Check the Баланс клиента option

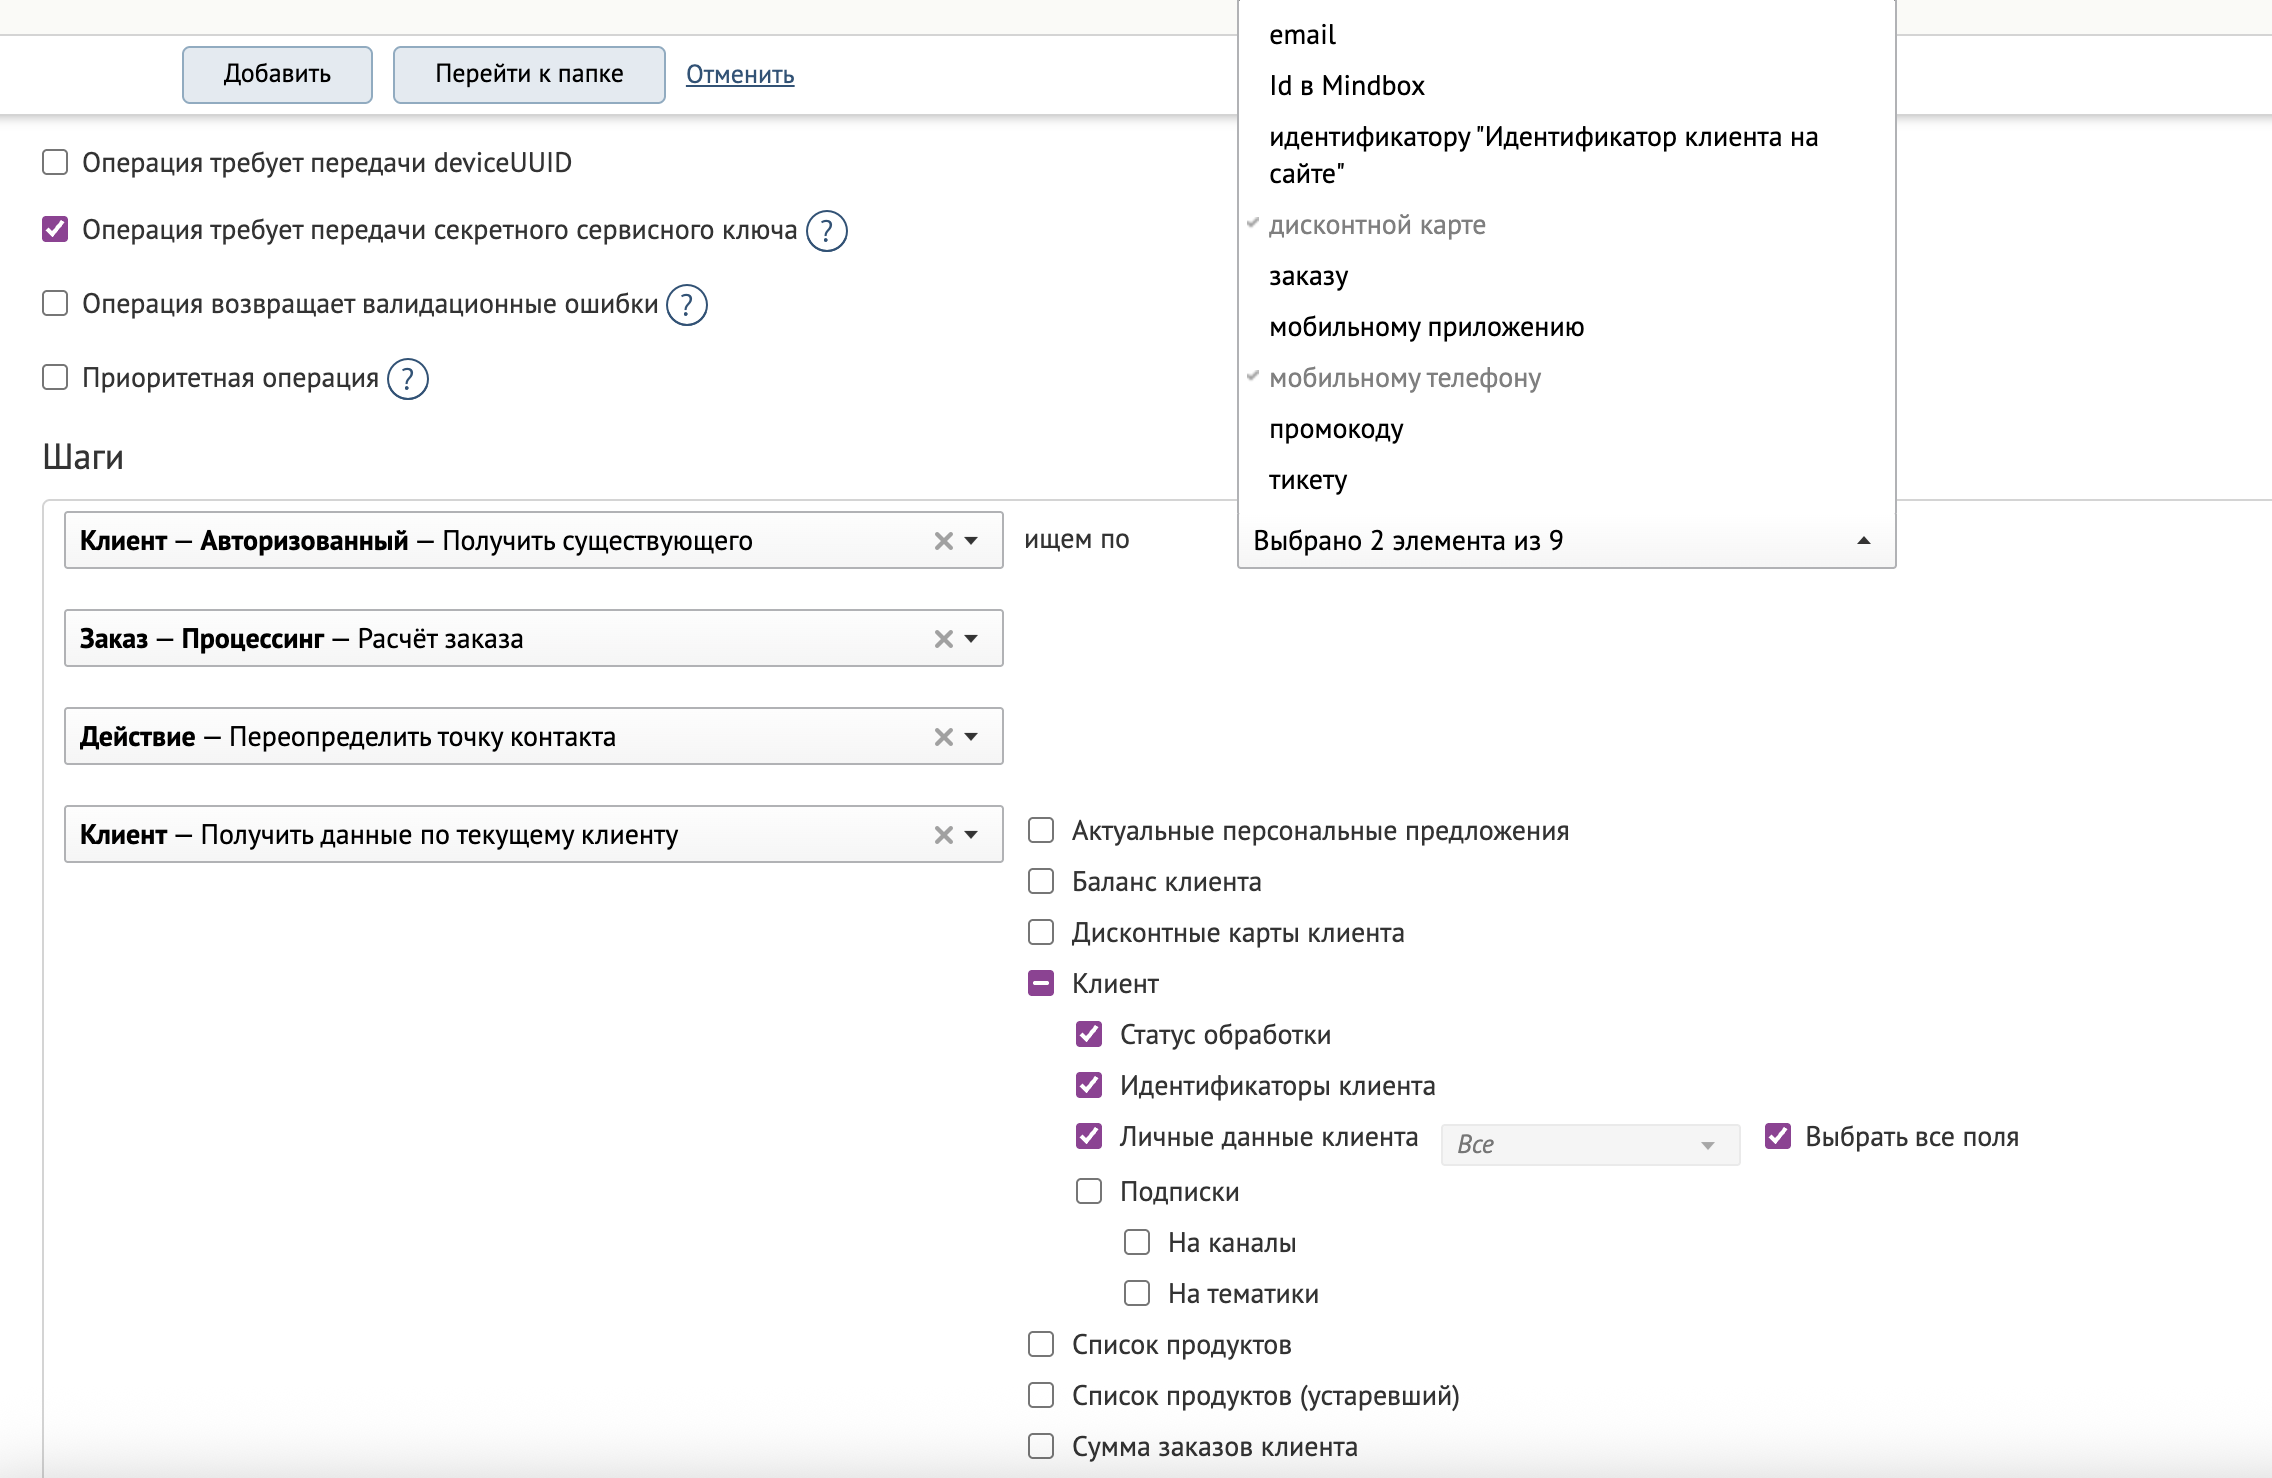[1041, 881]
